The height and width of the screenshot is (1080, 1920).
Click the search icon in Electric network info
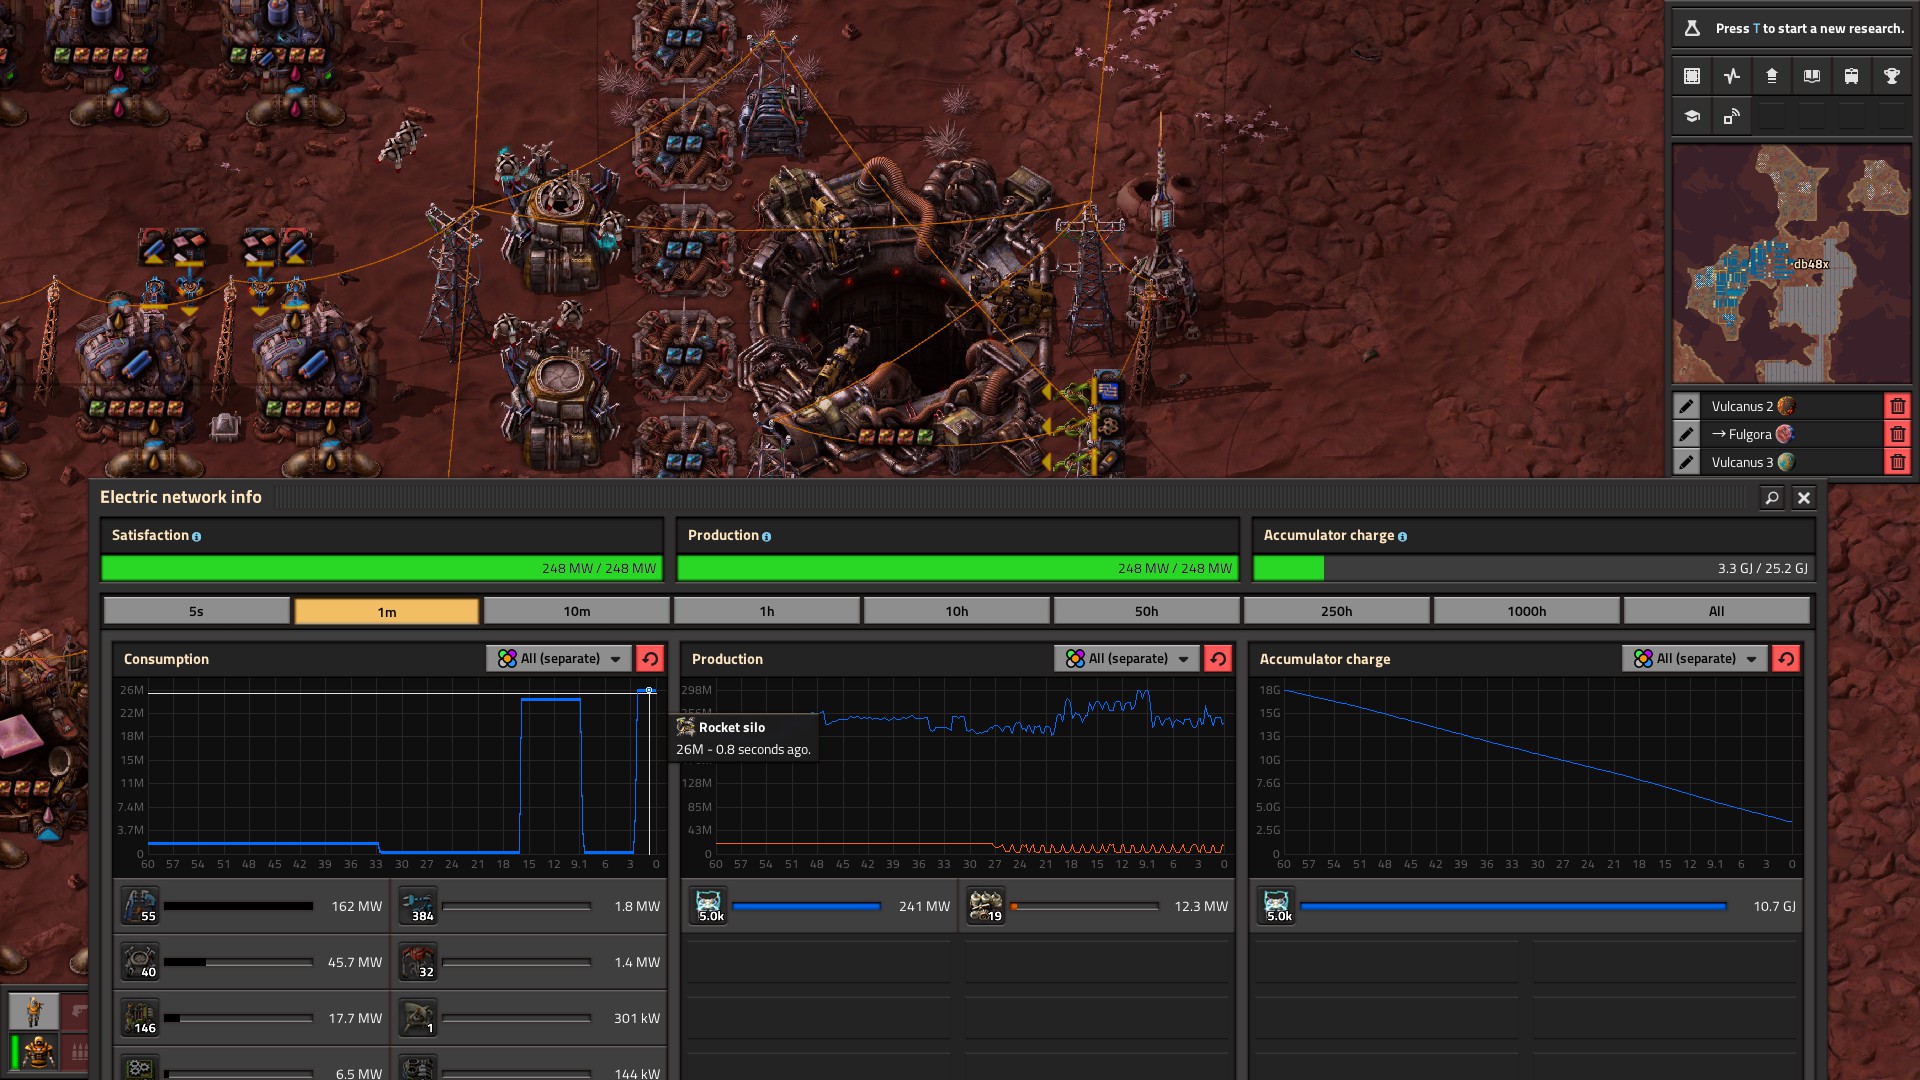pos(1771,498)
